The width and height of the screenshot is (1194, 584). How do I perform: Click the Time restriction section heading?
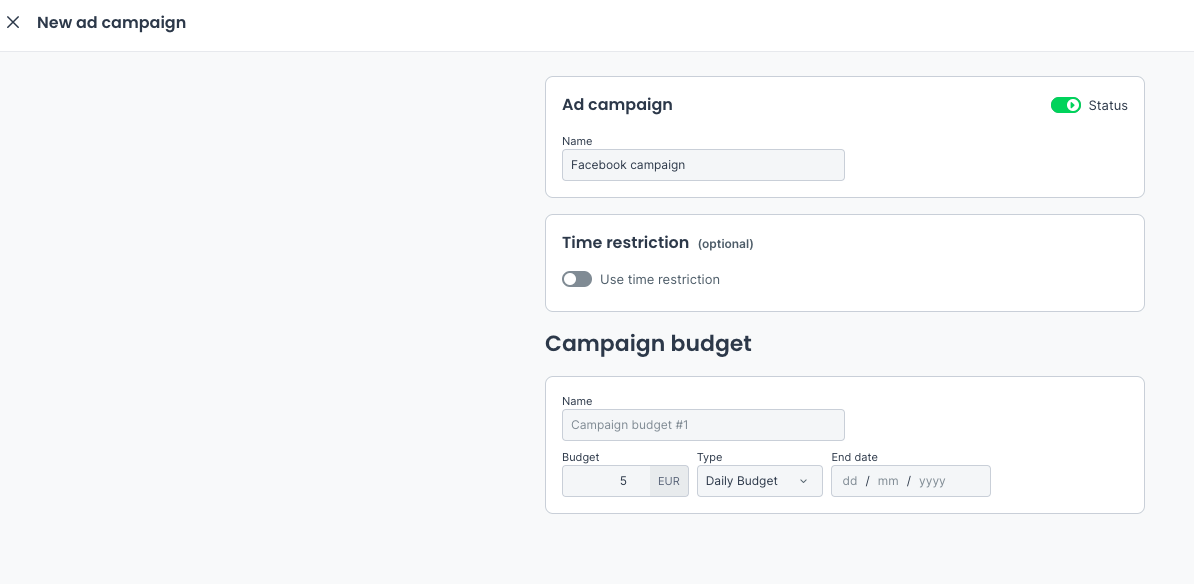tap(625, 242)
